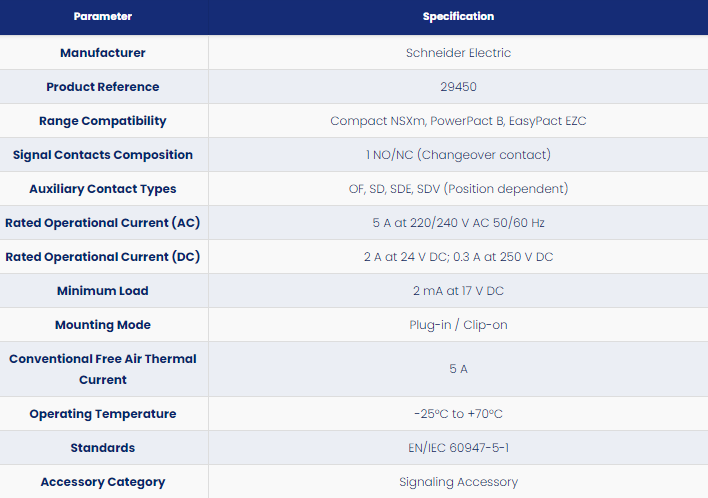Click Auxiliary Contact Types label
This screenshot has height=498, width=708.
(x=102, y=189)
